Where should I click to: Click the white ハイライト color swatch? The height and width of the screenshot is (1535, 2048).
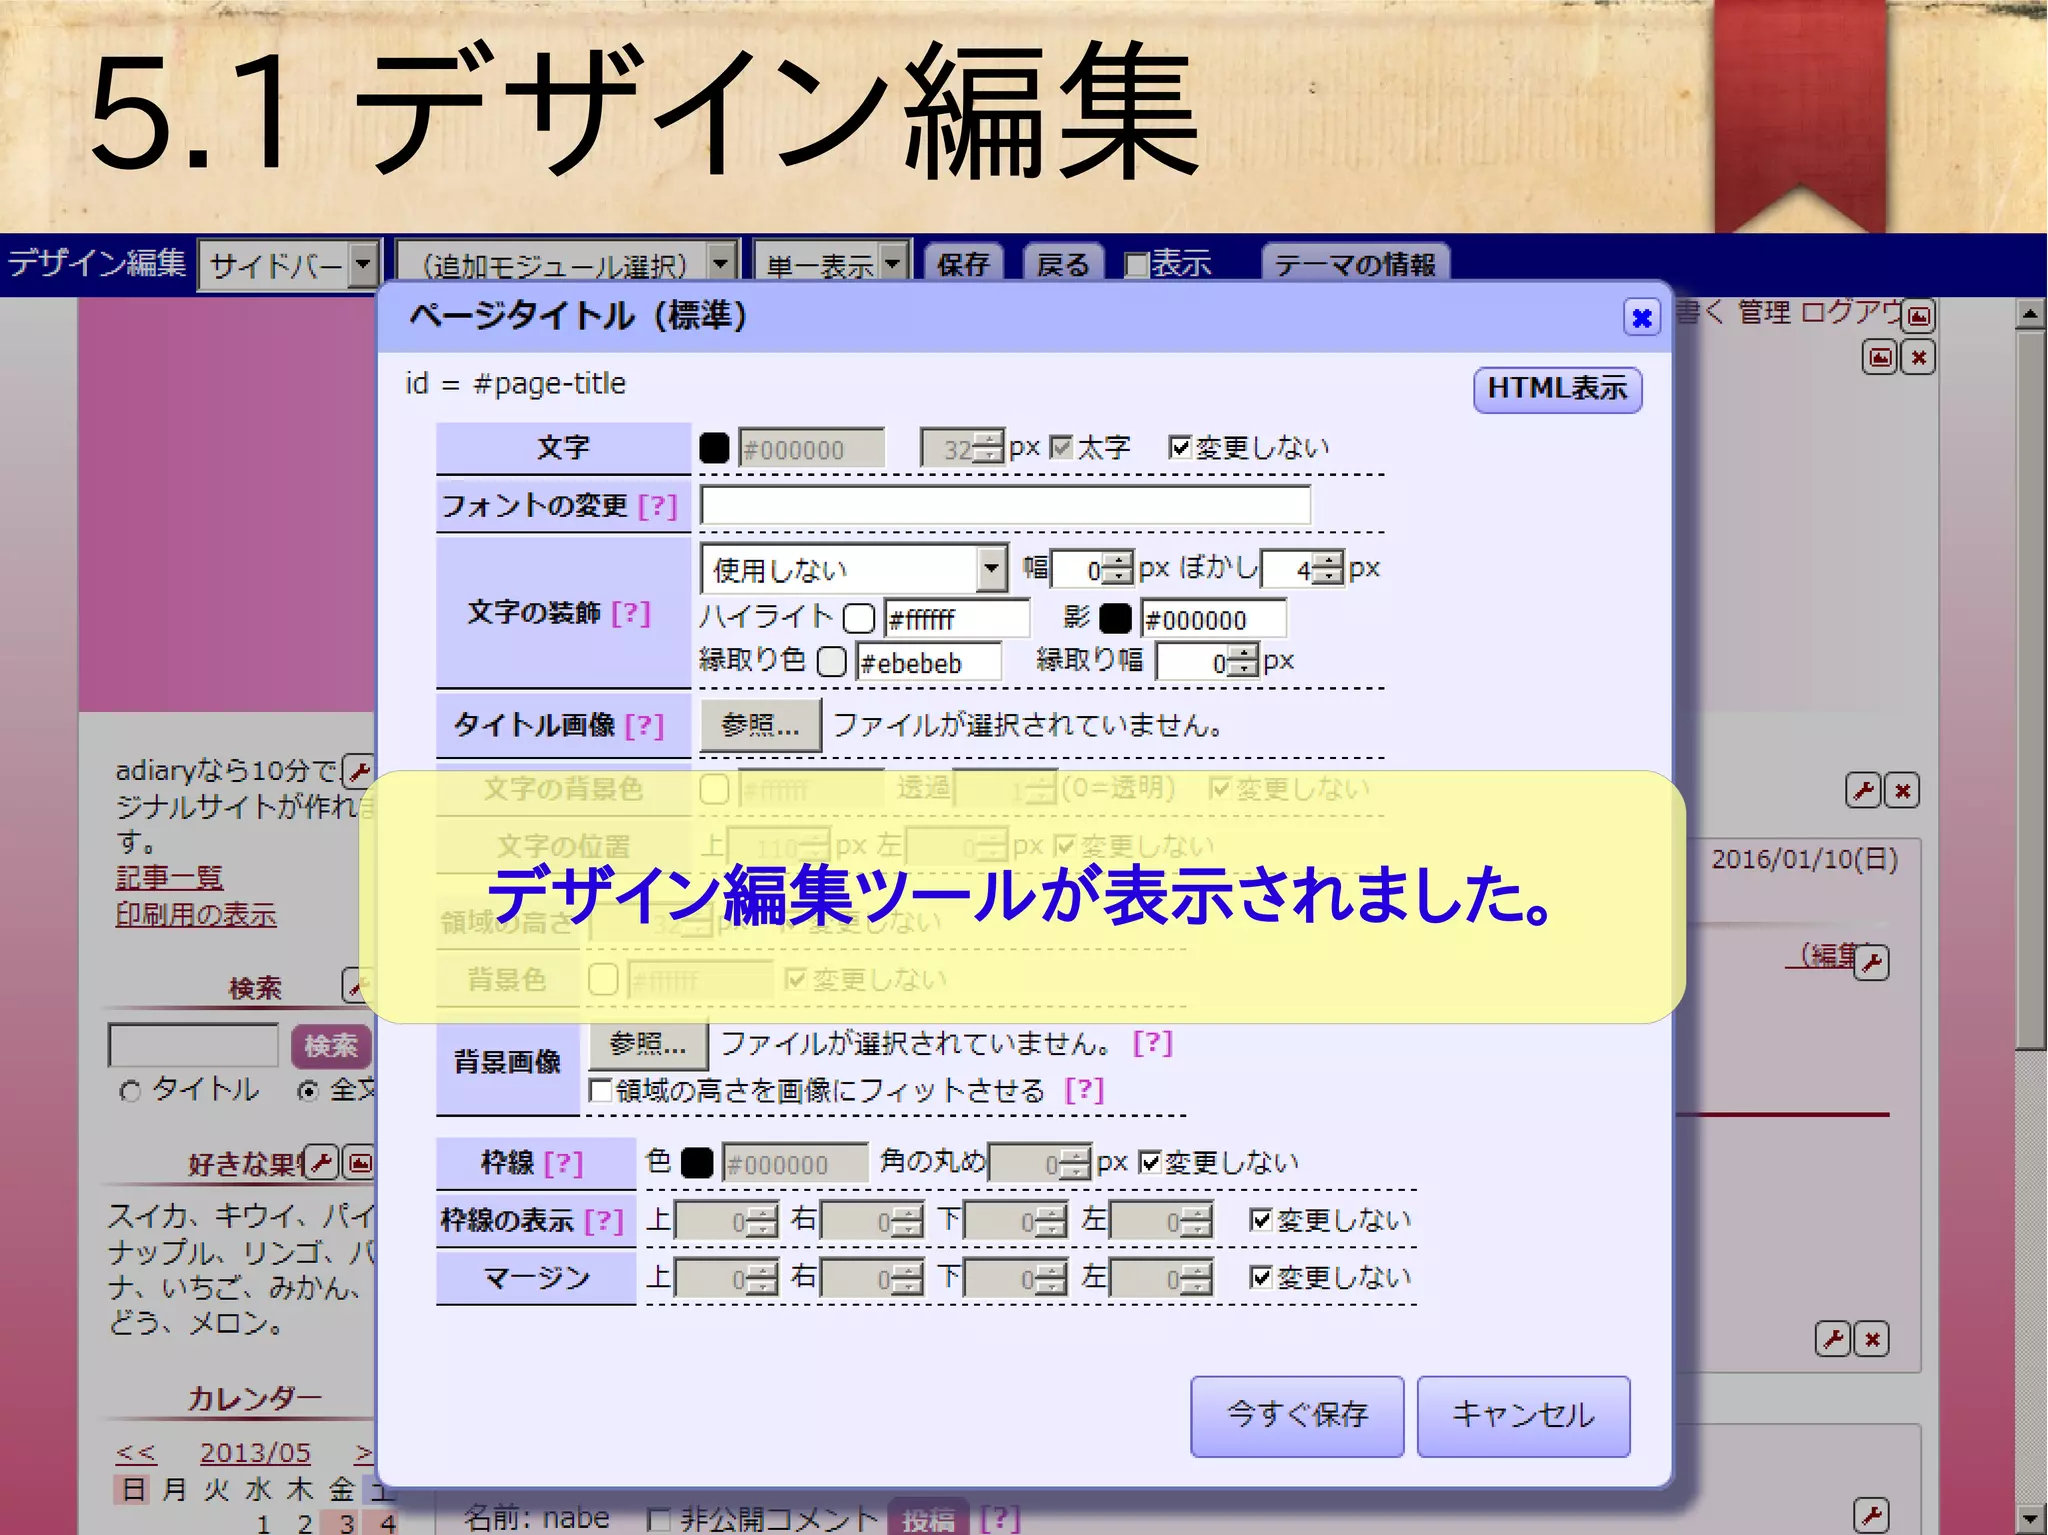click(x=858, y=619)
